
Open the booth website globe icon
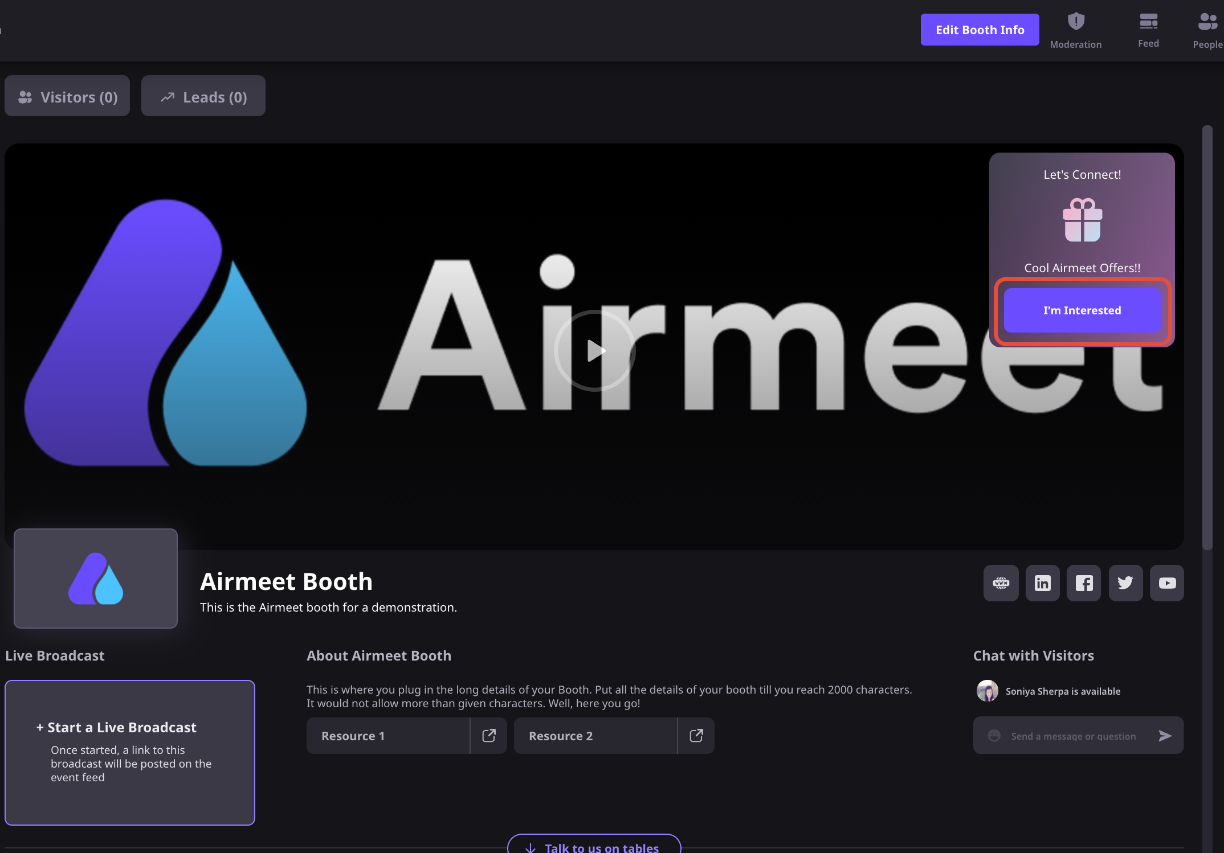point(1001,583)
